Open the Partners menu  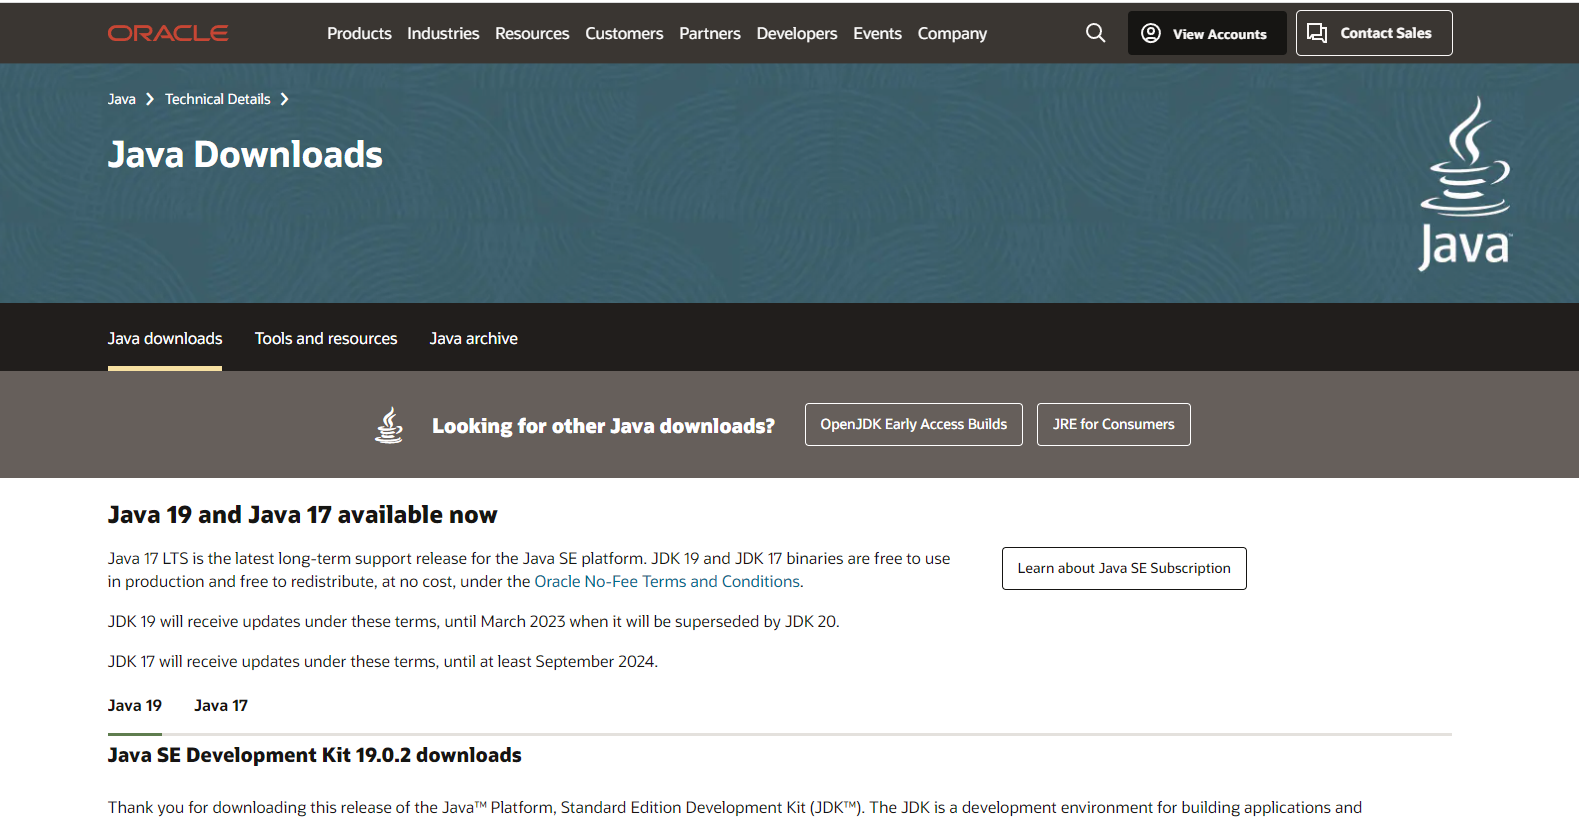[710, 33]
